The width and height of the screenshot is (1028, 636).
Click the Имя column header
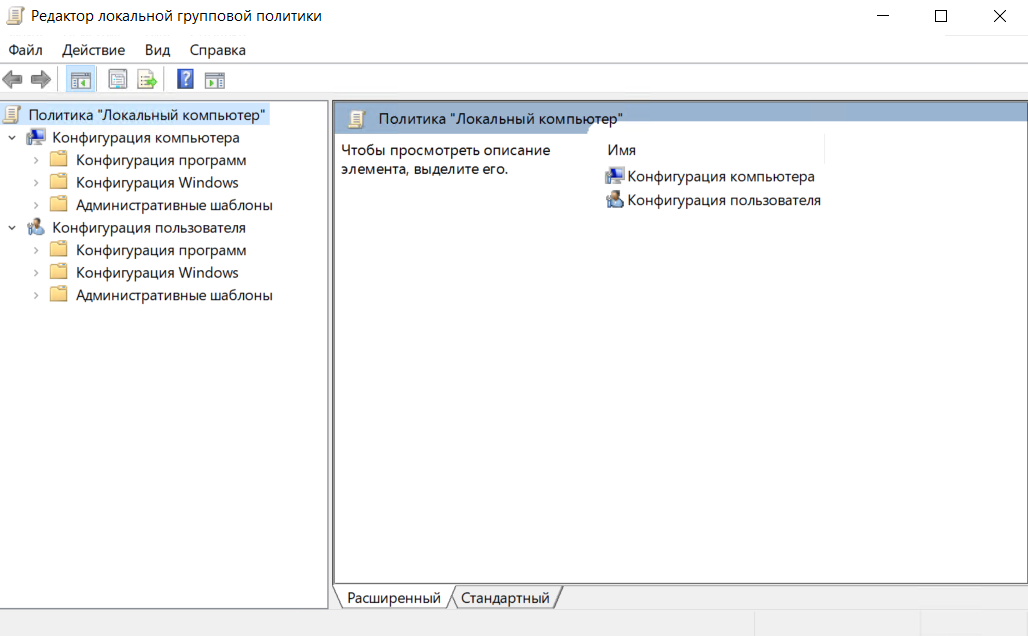(621, 150)
